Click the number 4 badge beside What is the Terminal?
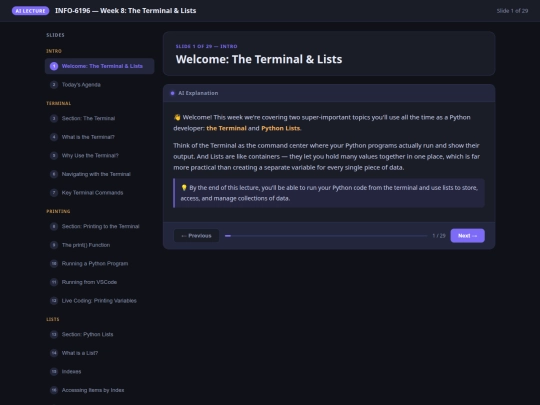 coord(54,137)
